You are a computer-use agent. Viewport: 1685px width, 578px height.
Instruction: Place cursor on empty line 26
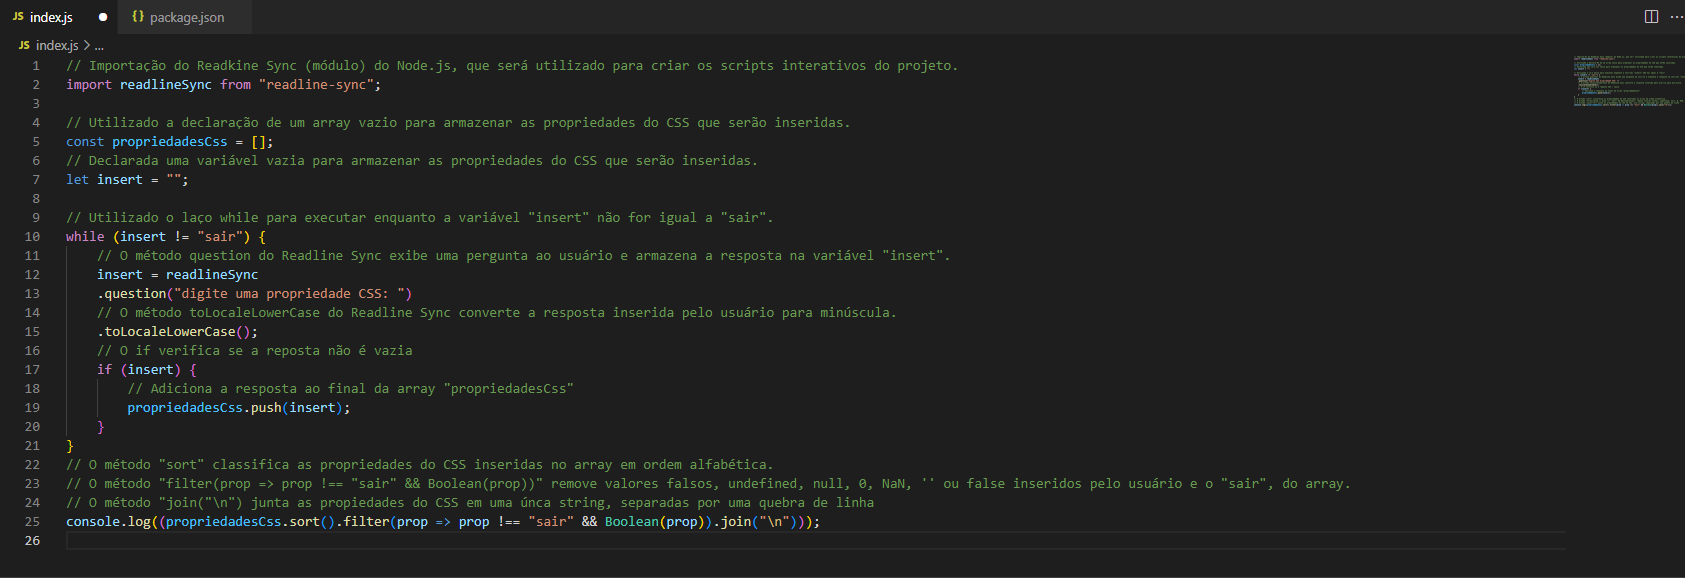tap(815, 541)
